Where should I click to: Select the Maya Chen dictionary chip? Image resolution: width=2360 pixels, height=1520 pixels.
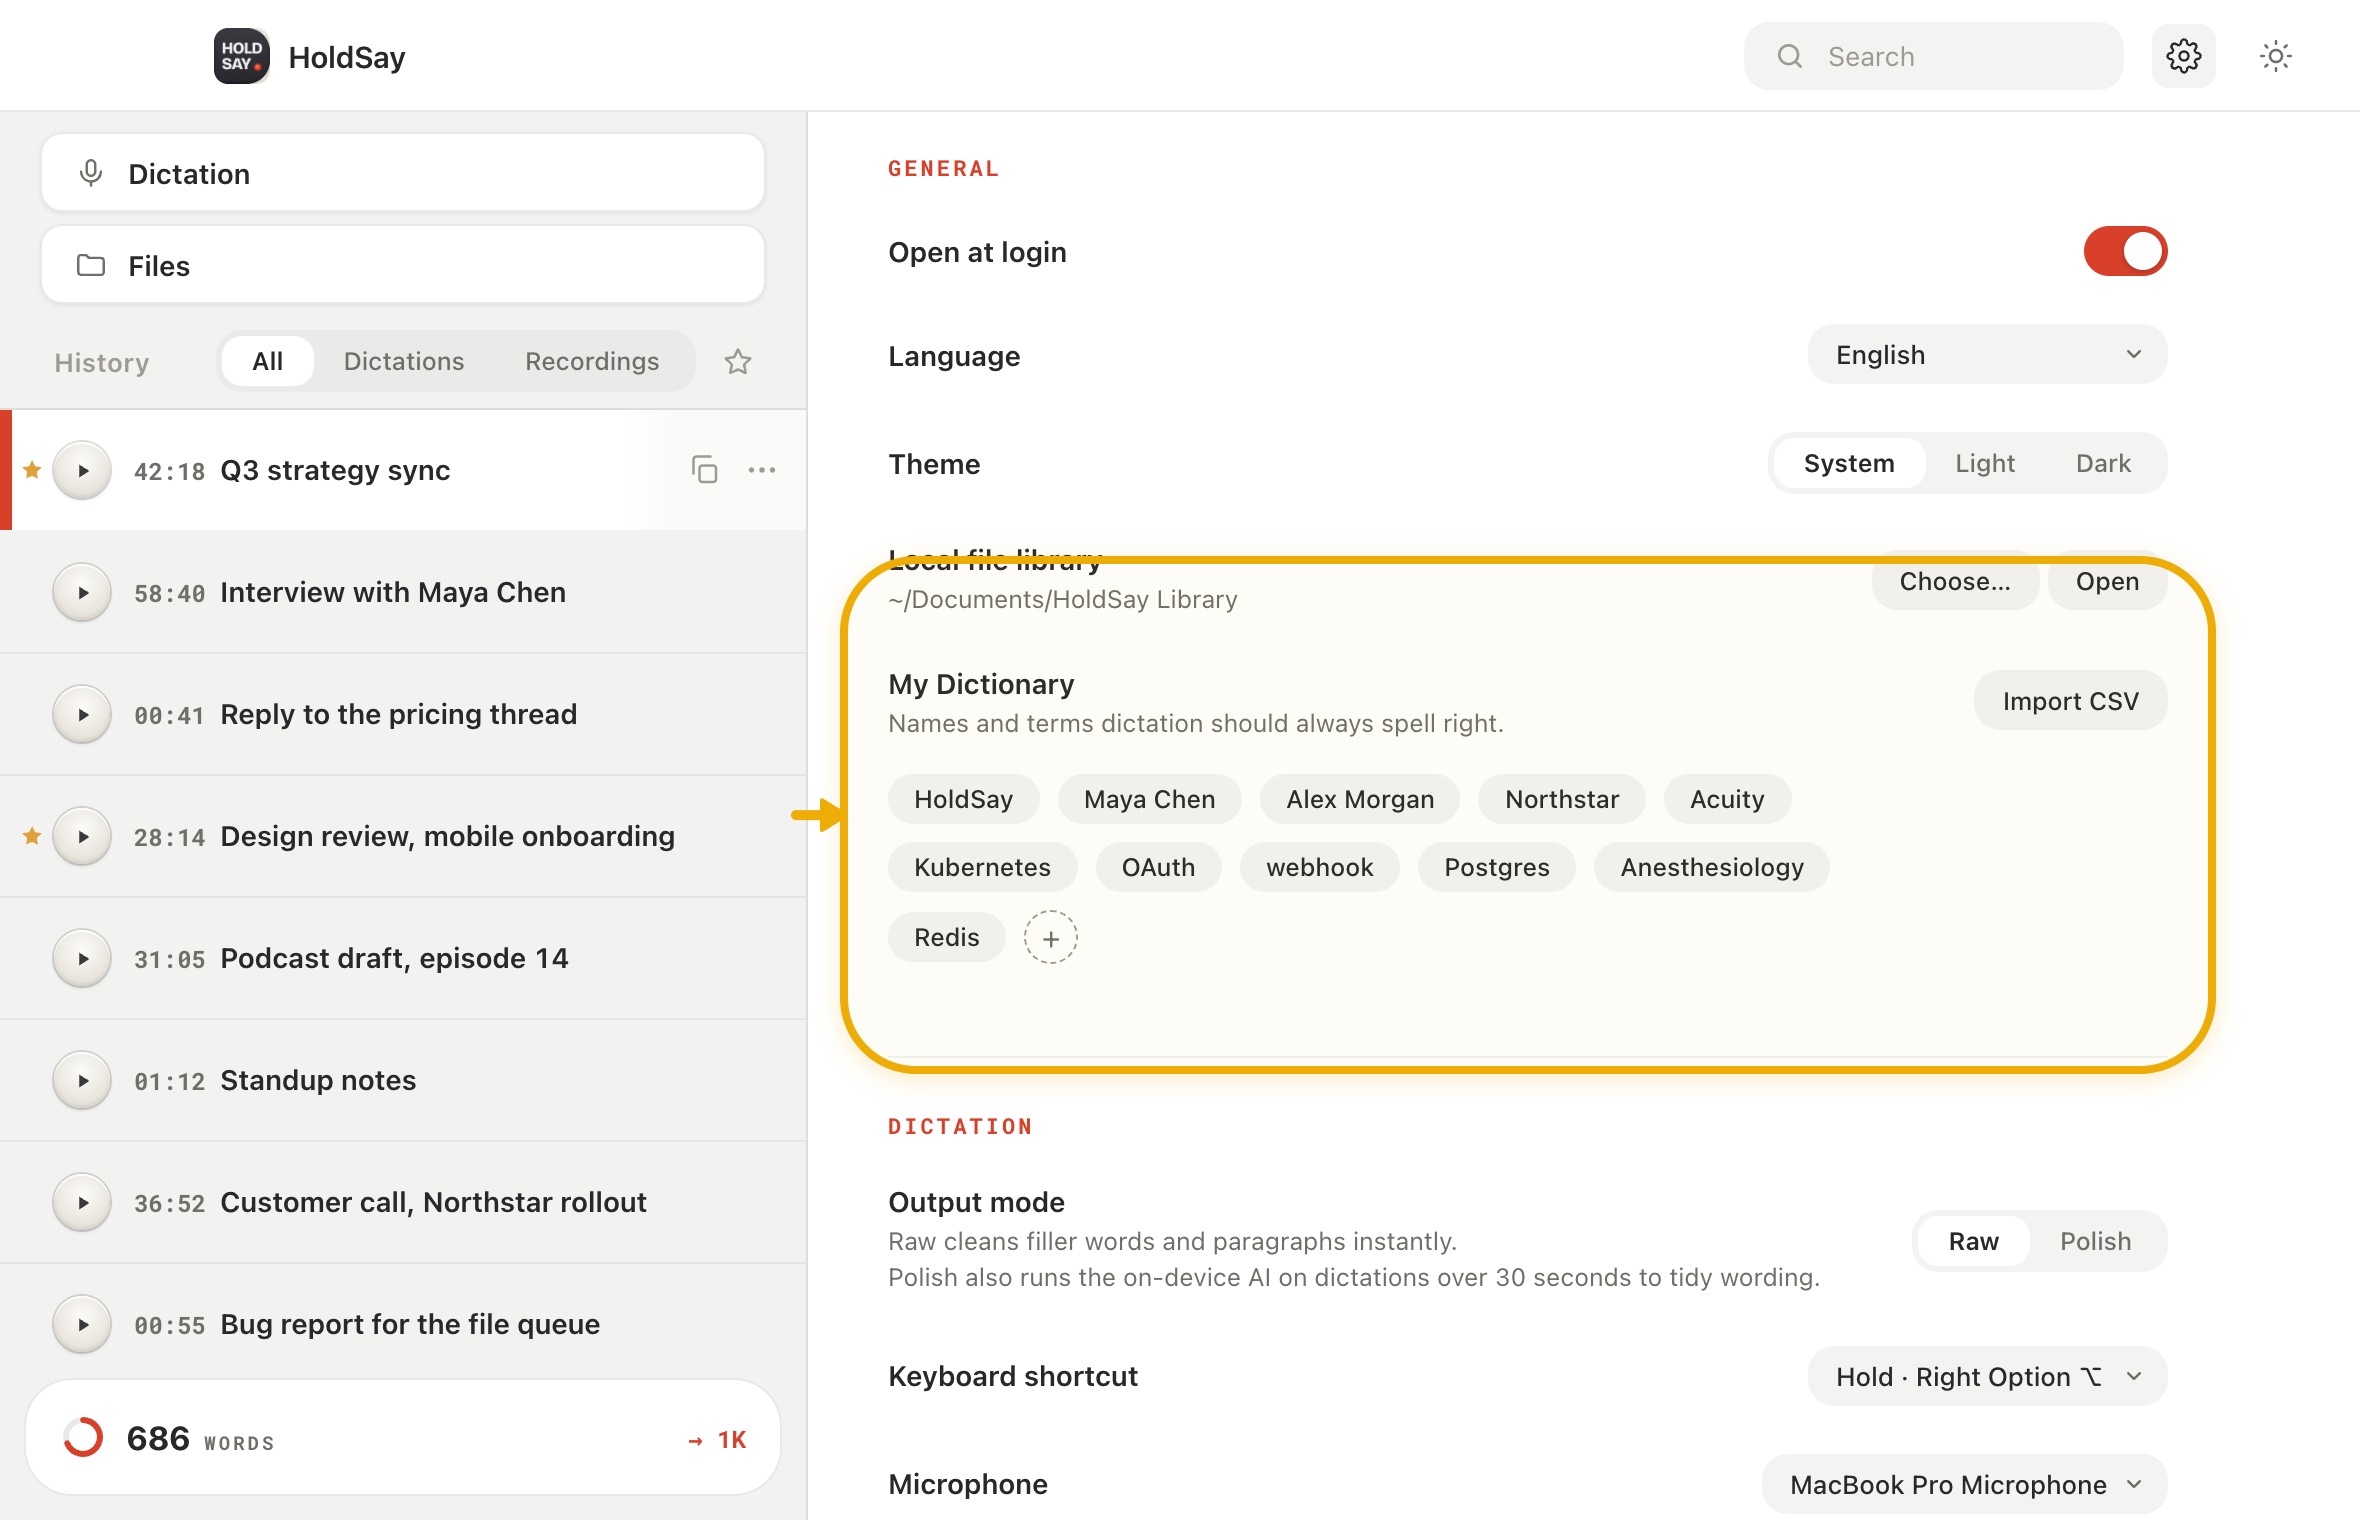[x=1149, y=799]
